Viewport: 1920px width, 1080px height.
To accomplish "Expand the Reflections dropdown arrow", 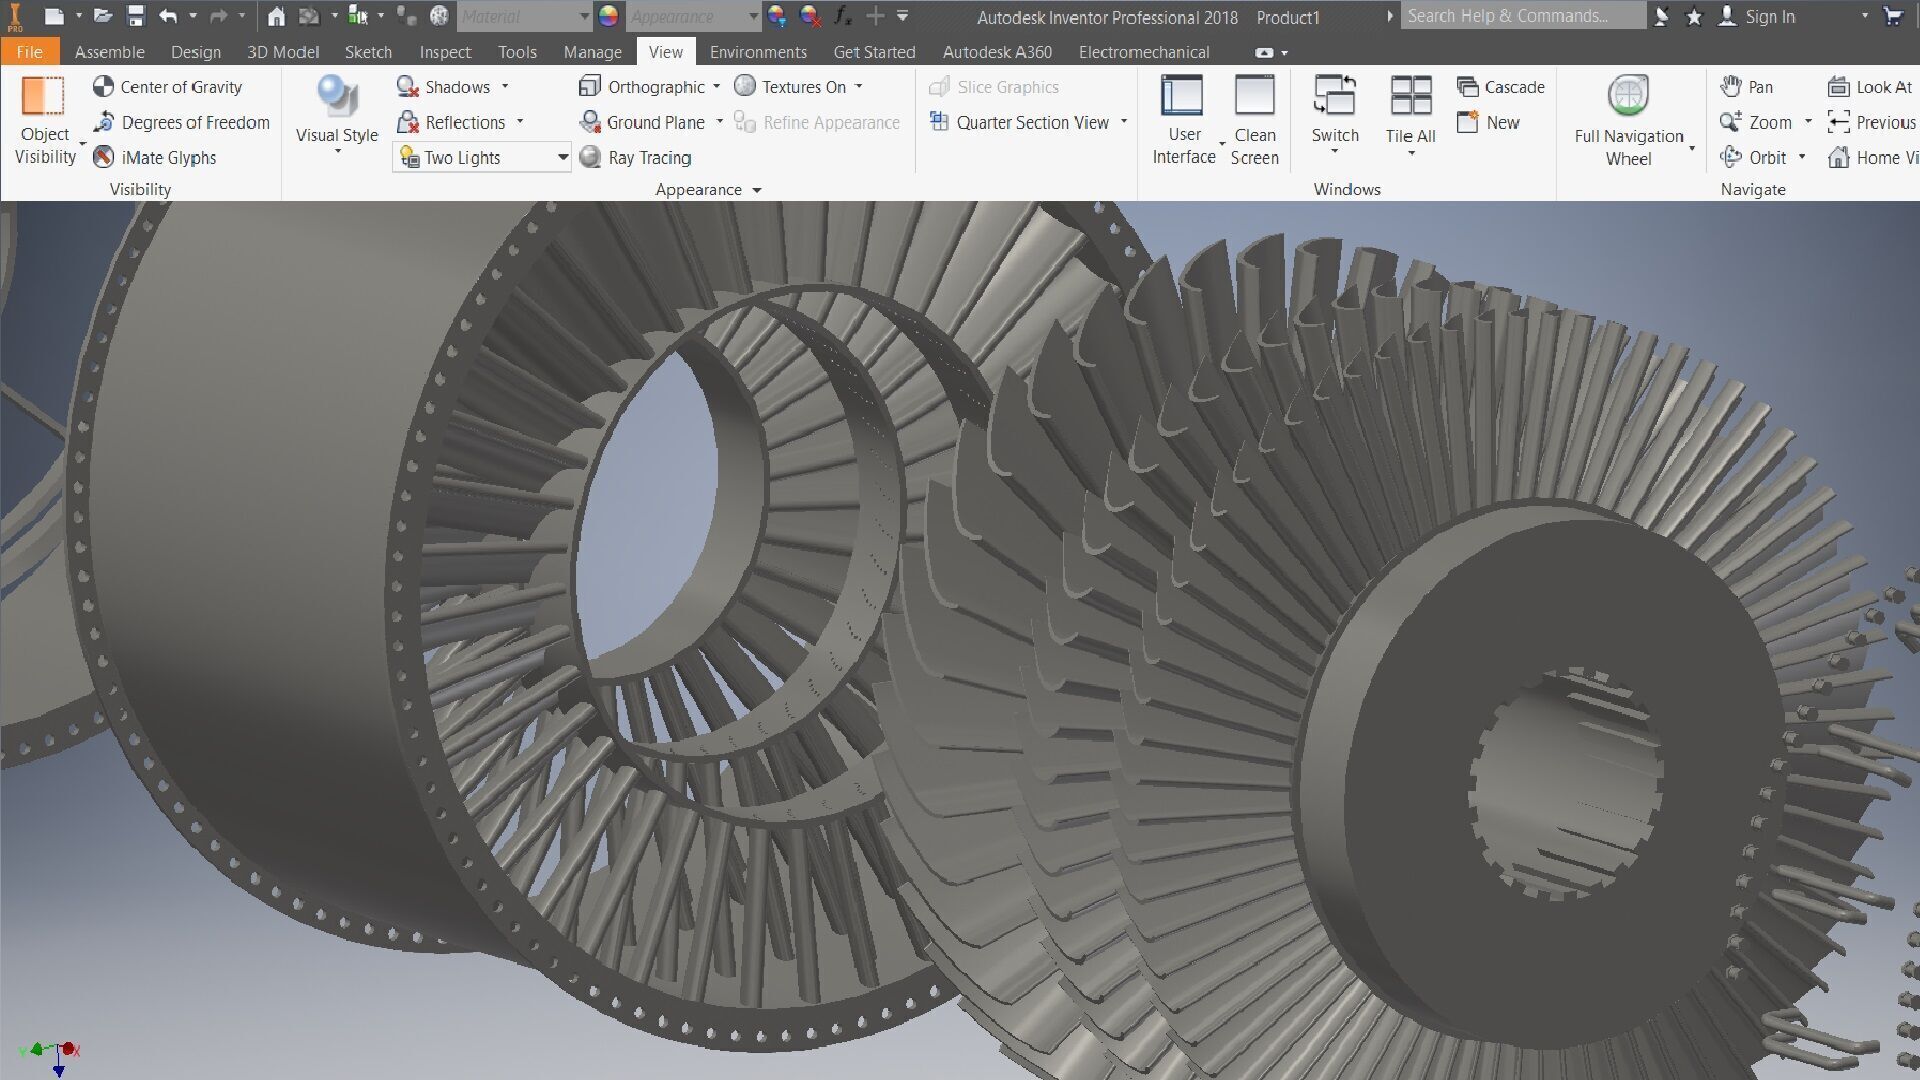I will [520, 122].
